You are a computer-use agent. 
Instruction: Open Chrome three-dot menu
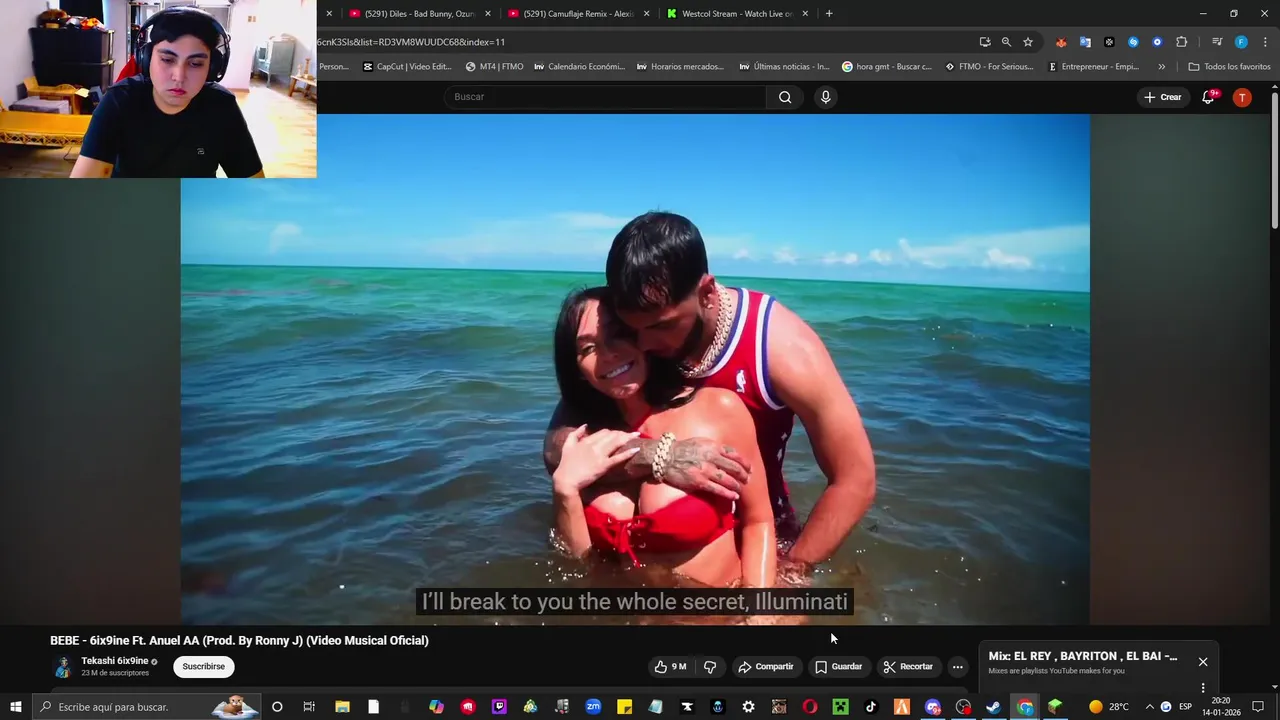[1266, 42]
